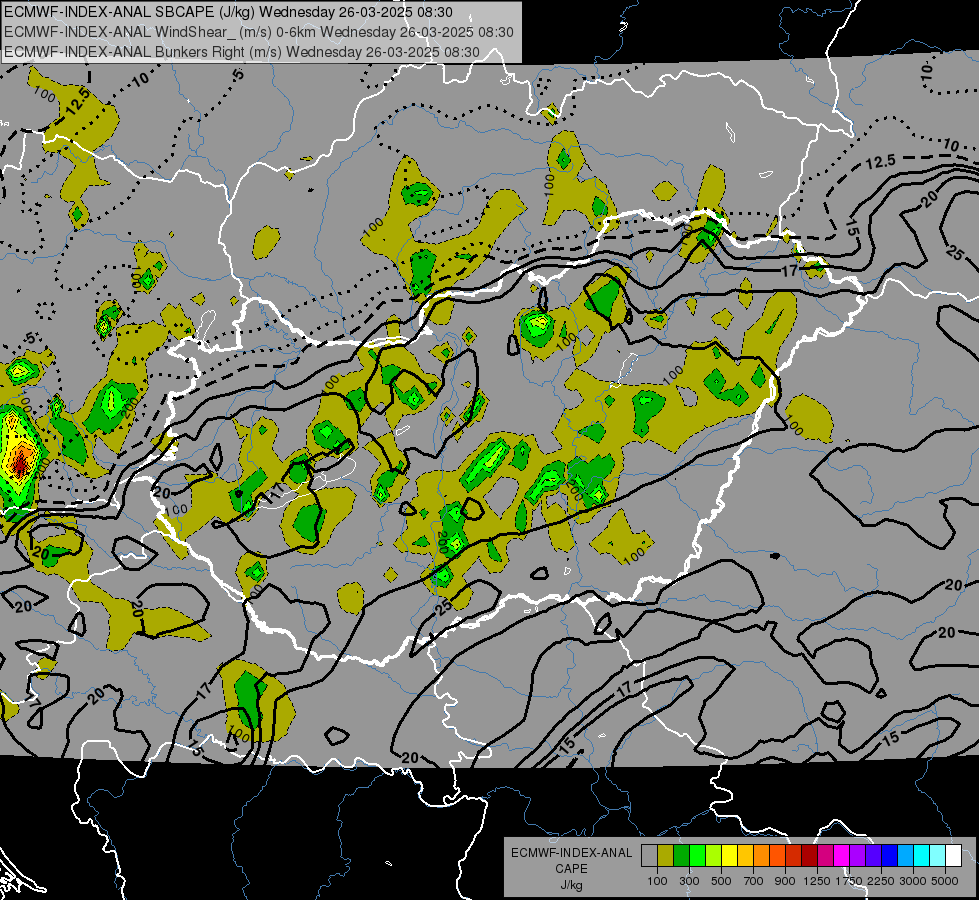Image resolution: width=979 pixels, height=900 pixels.
Task: Pick the amber legend swatch
Action: pyautogui.click(x=745, y=856)
